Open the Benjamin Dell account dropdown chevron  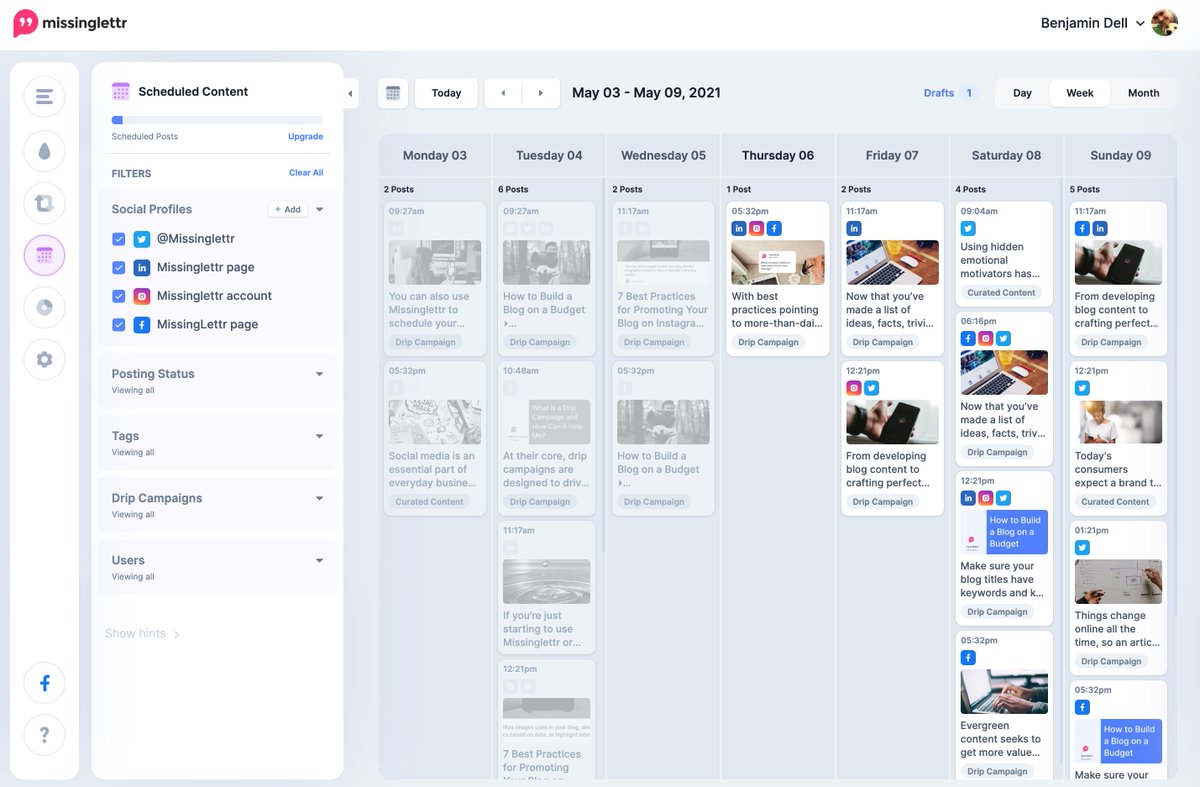pos(1140,24)
